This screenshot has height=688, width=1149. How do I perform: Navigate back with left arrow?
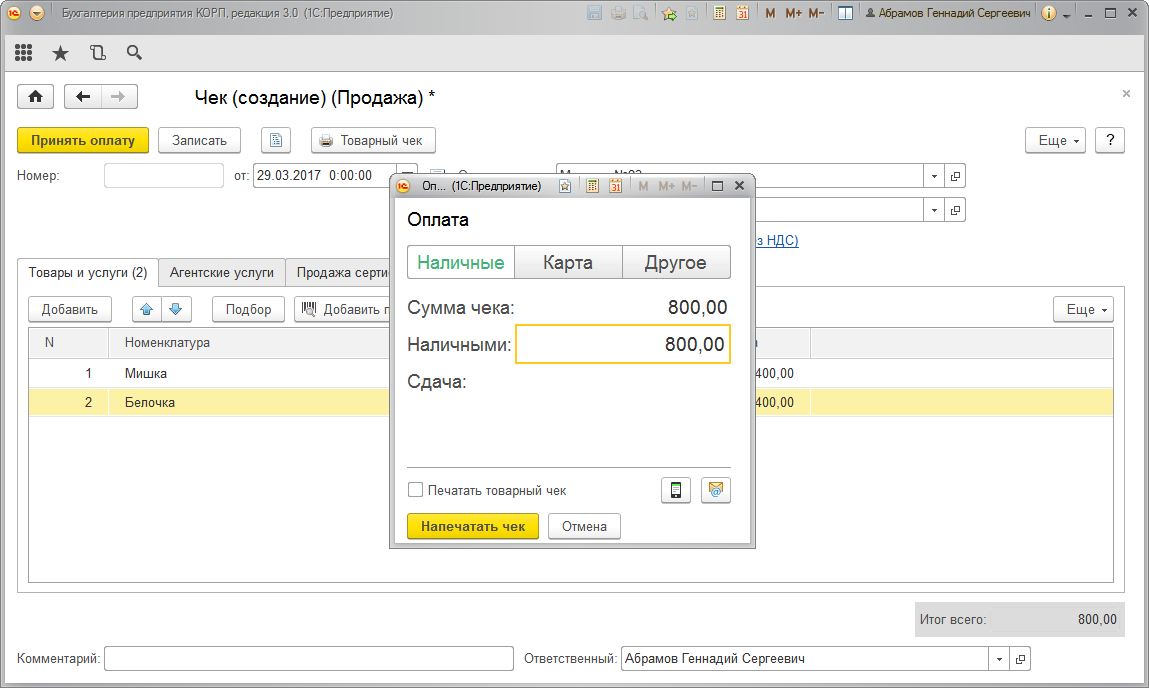(83, 97)
